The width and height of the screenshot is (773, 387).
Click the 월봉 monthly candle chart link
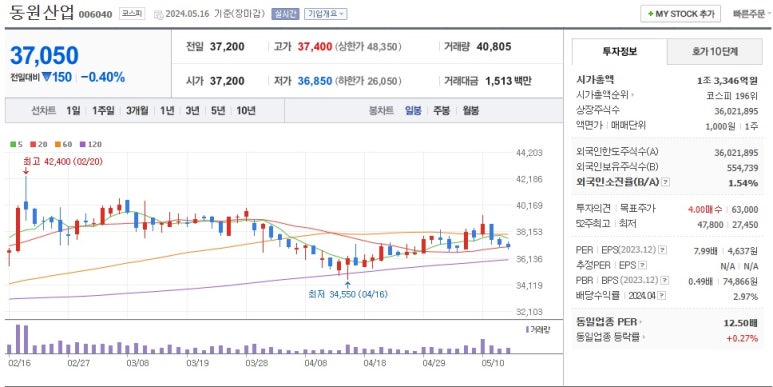tap(471, 110)
